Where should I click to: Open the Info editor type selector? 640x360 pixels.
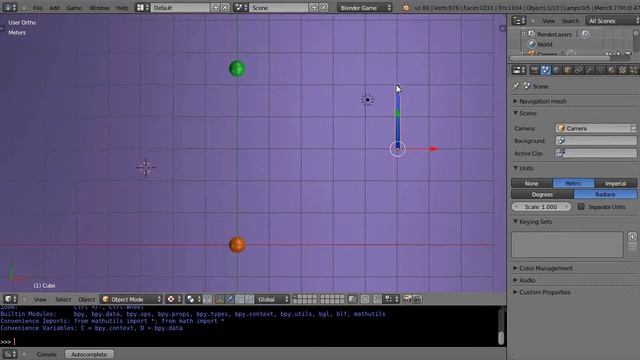point(10,7)
